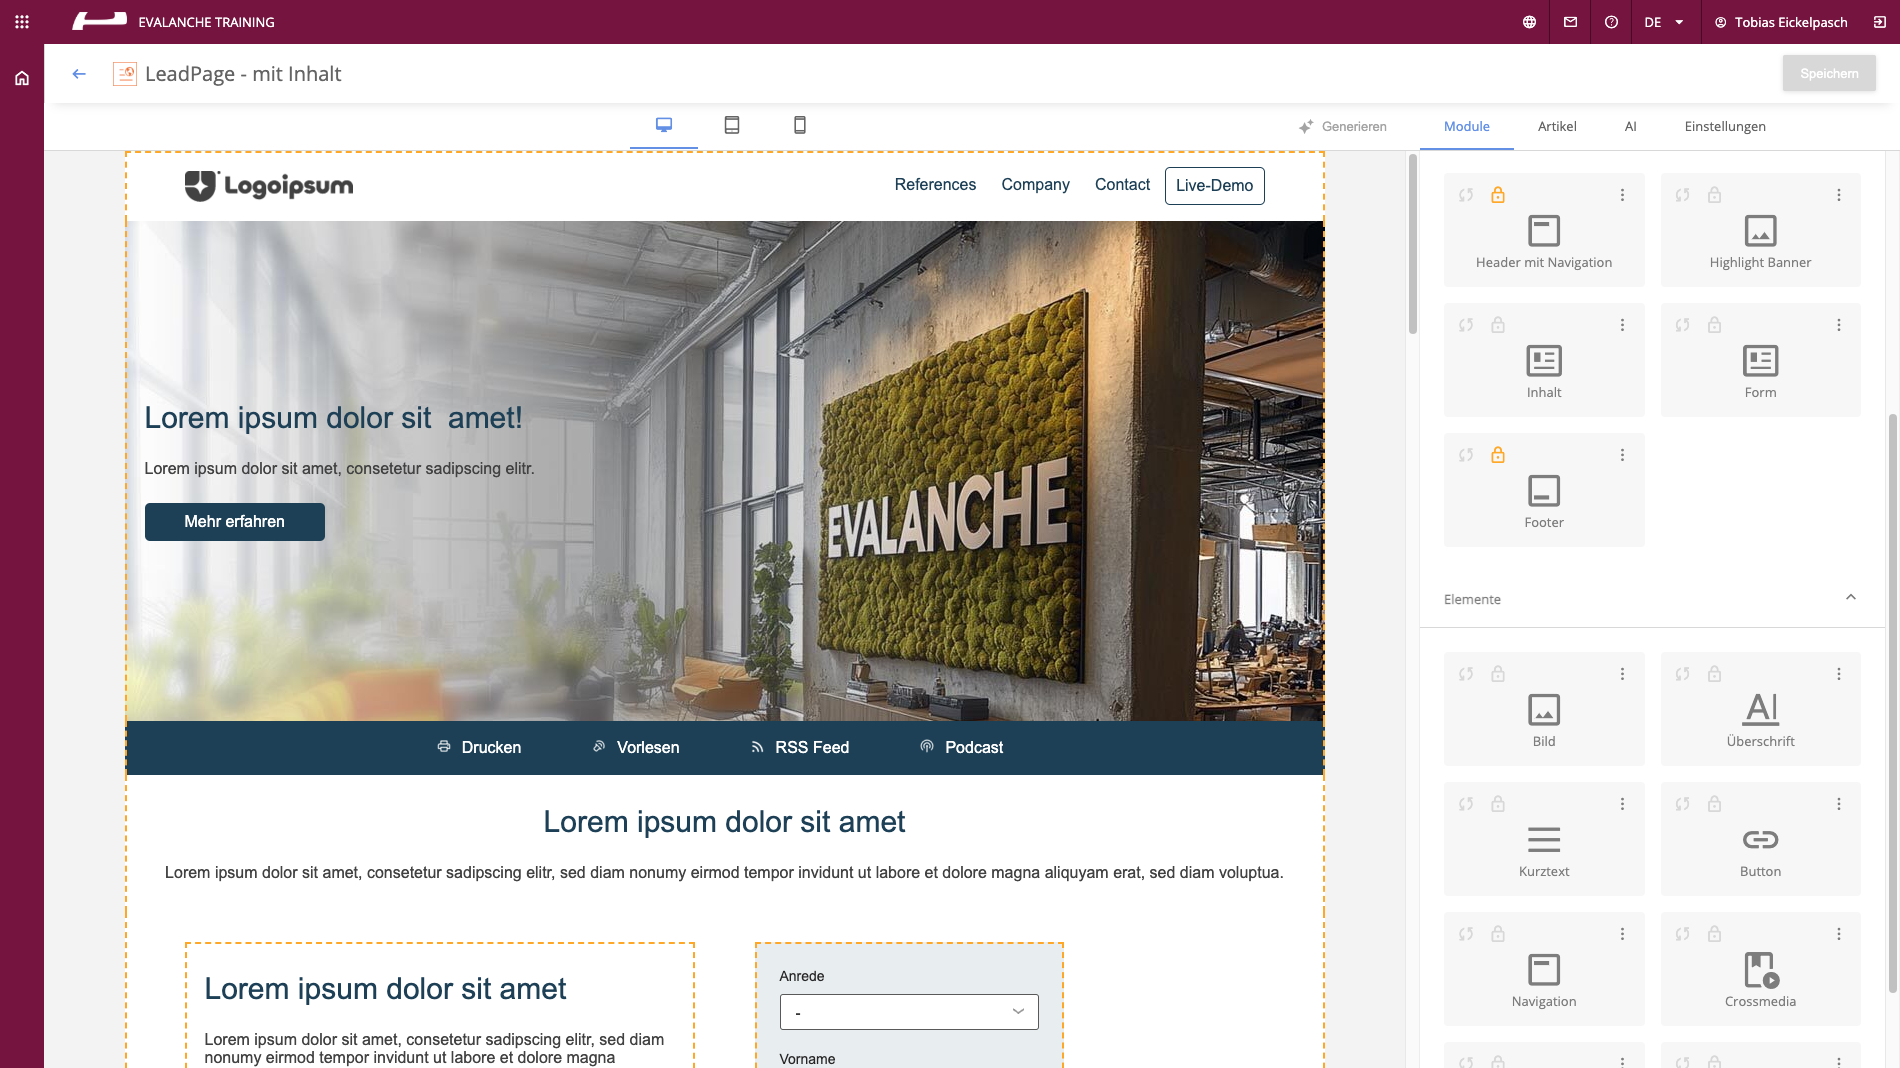This screenshot has width=1900, height=1068.
Task: Select the Button element
Action: [x=1760, y=839]
